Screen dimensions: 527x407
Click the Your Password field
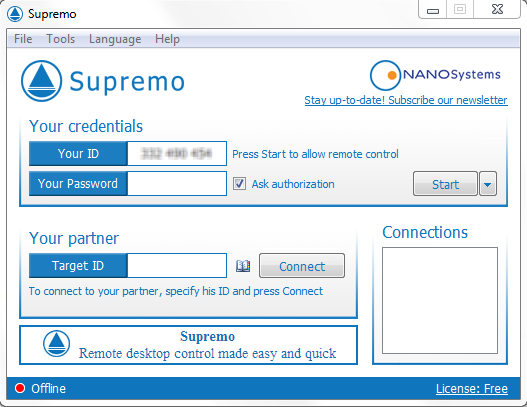[x=177, y=184]
